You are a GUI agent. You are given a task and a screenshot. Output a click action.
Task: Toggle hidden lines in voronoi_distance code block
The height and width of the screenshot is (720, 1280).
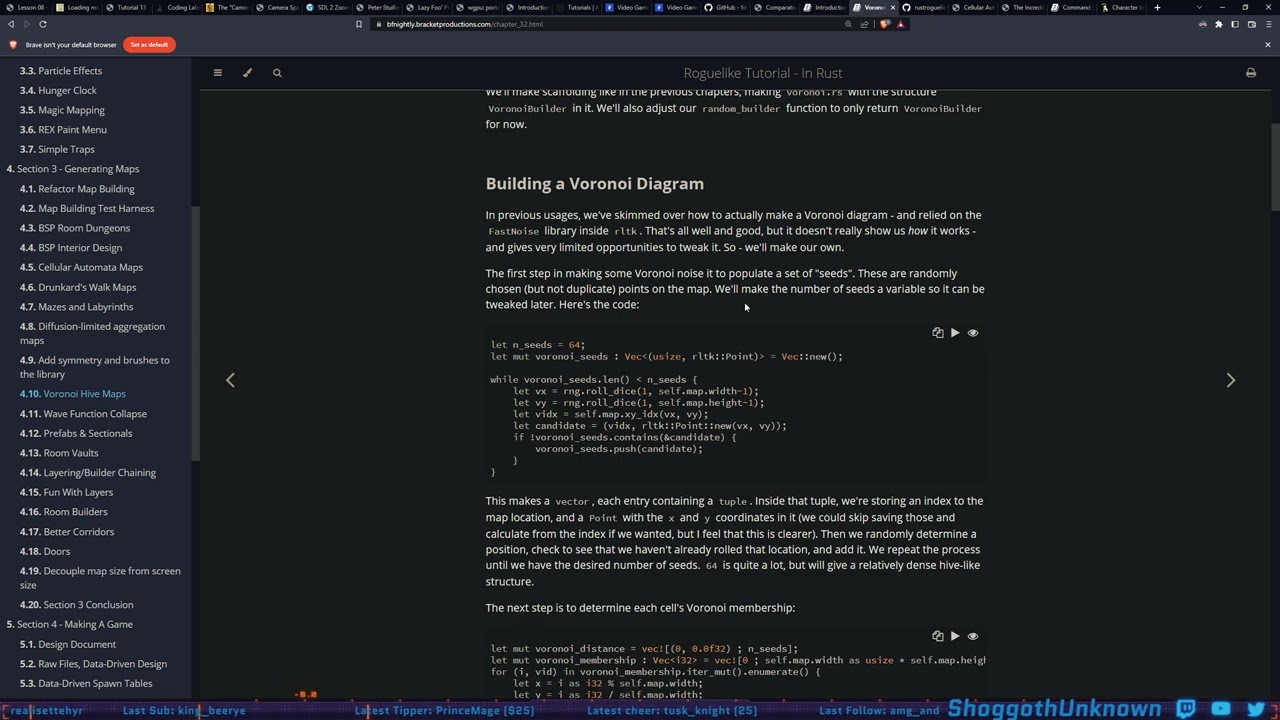tap(973, 636)
